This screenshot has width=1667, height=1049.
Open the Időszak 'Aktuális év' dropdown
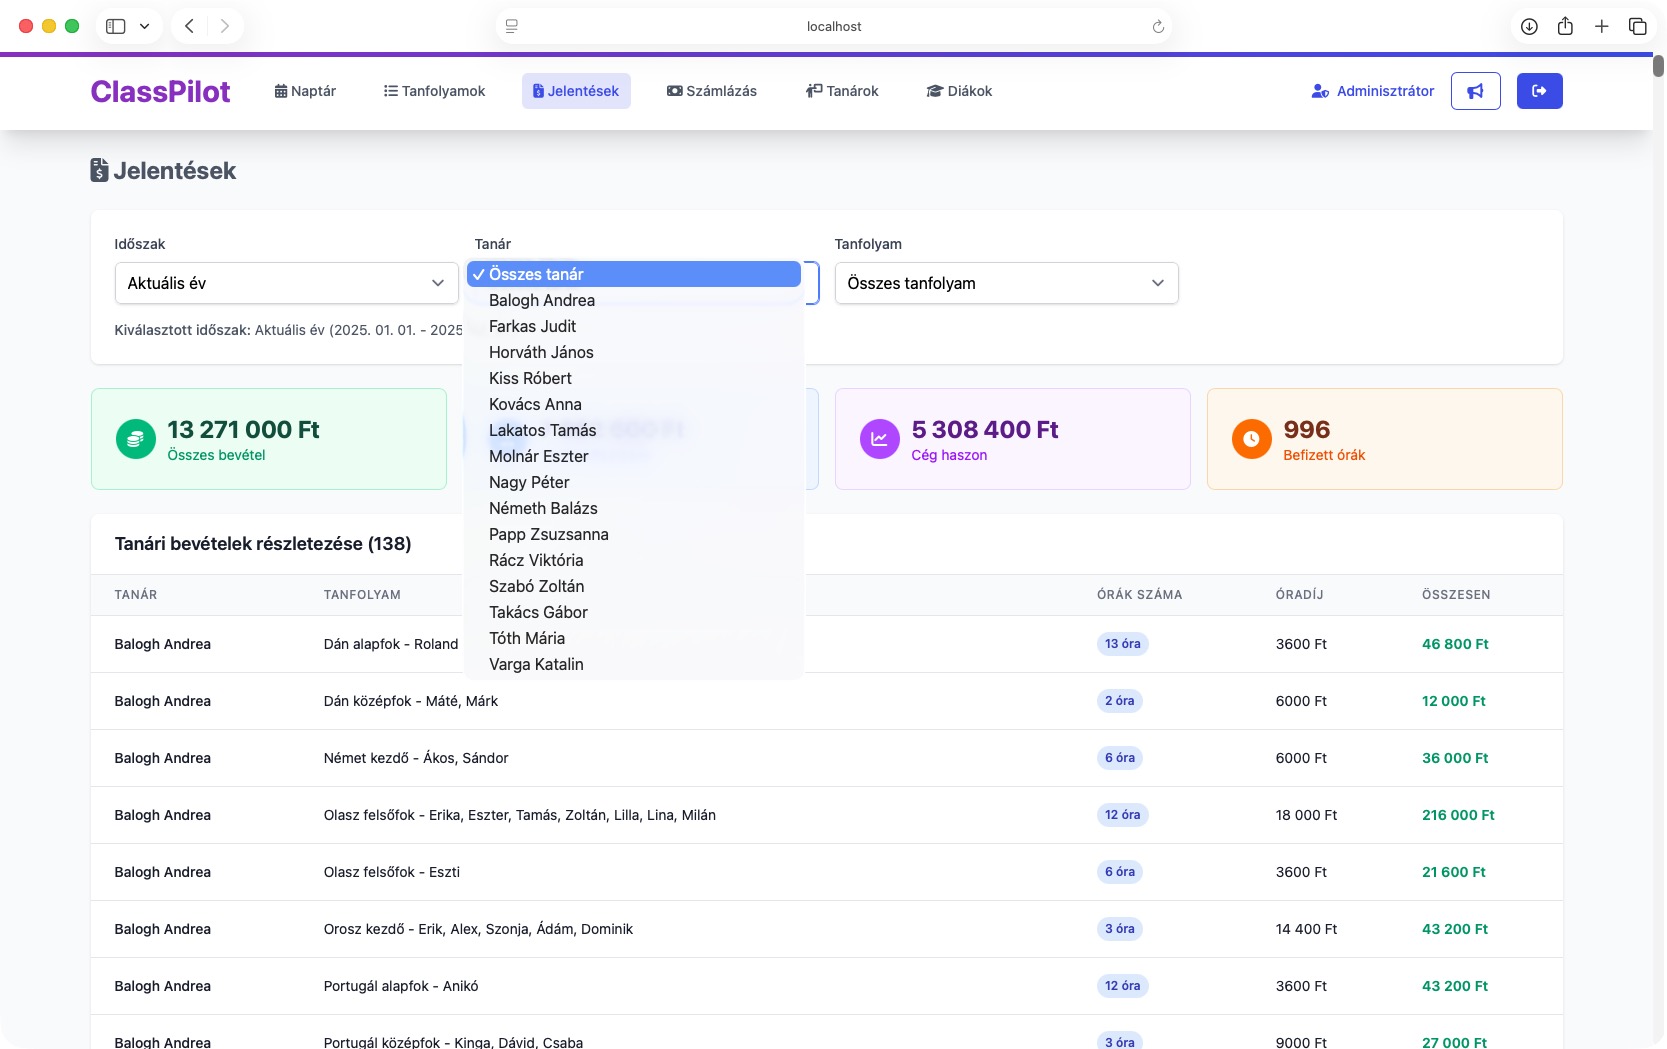tap(286, 283)
